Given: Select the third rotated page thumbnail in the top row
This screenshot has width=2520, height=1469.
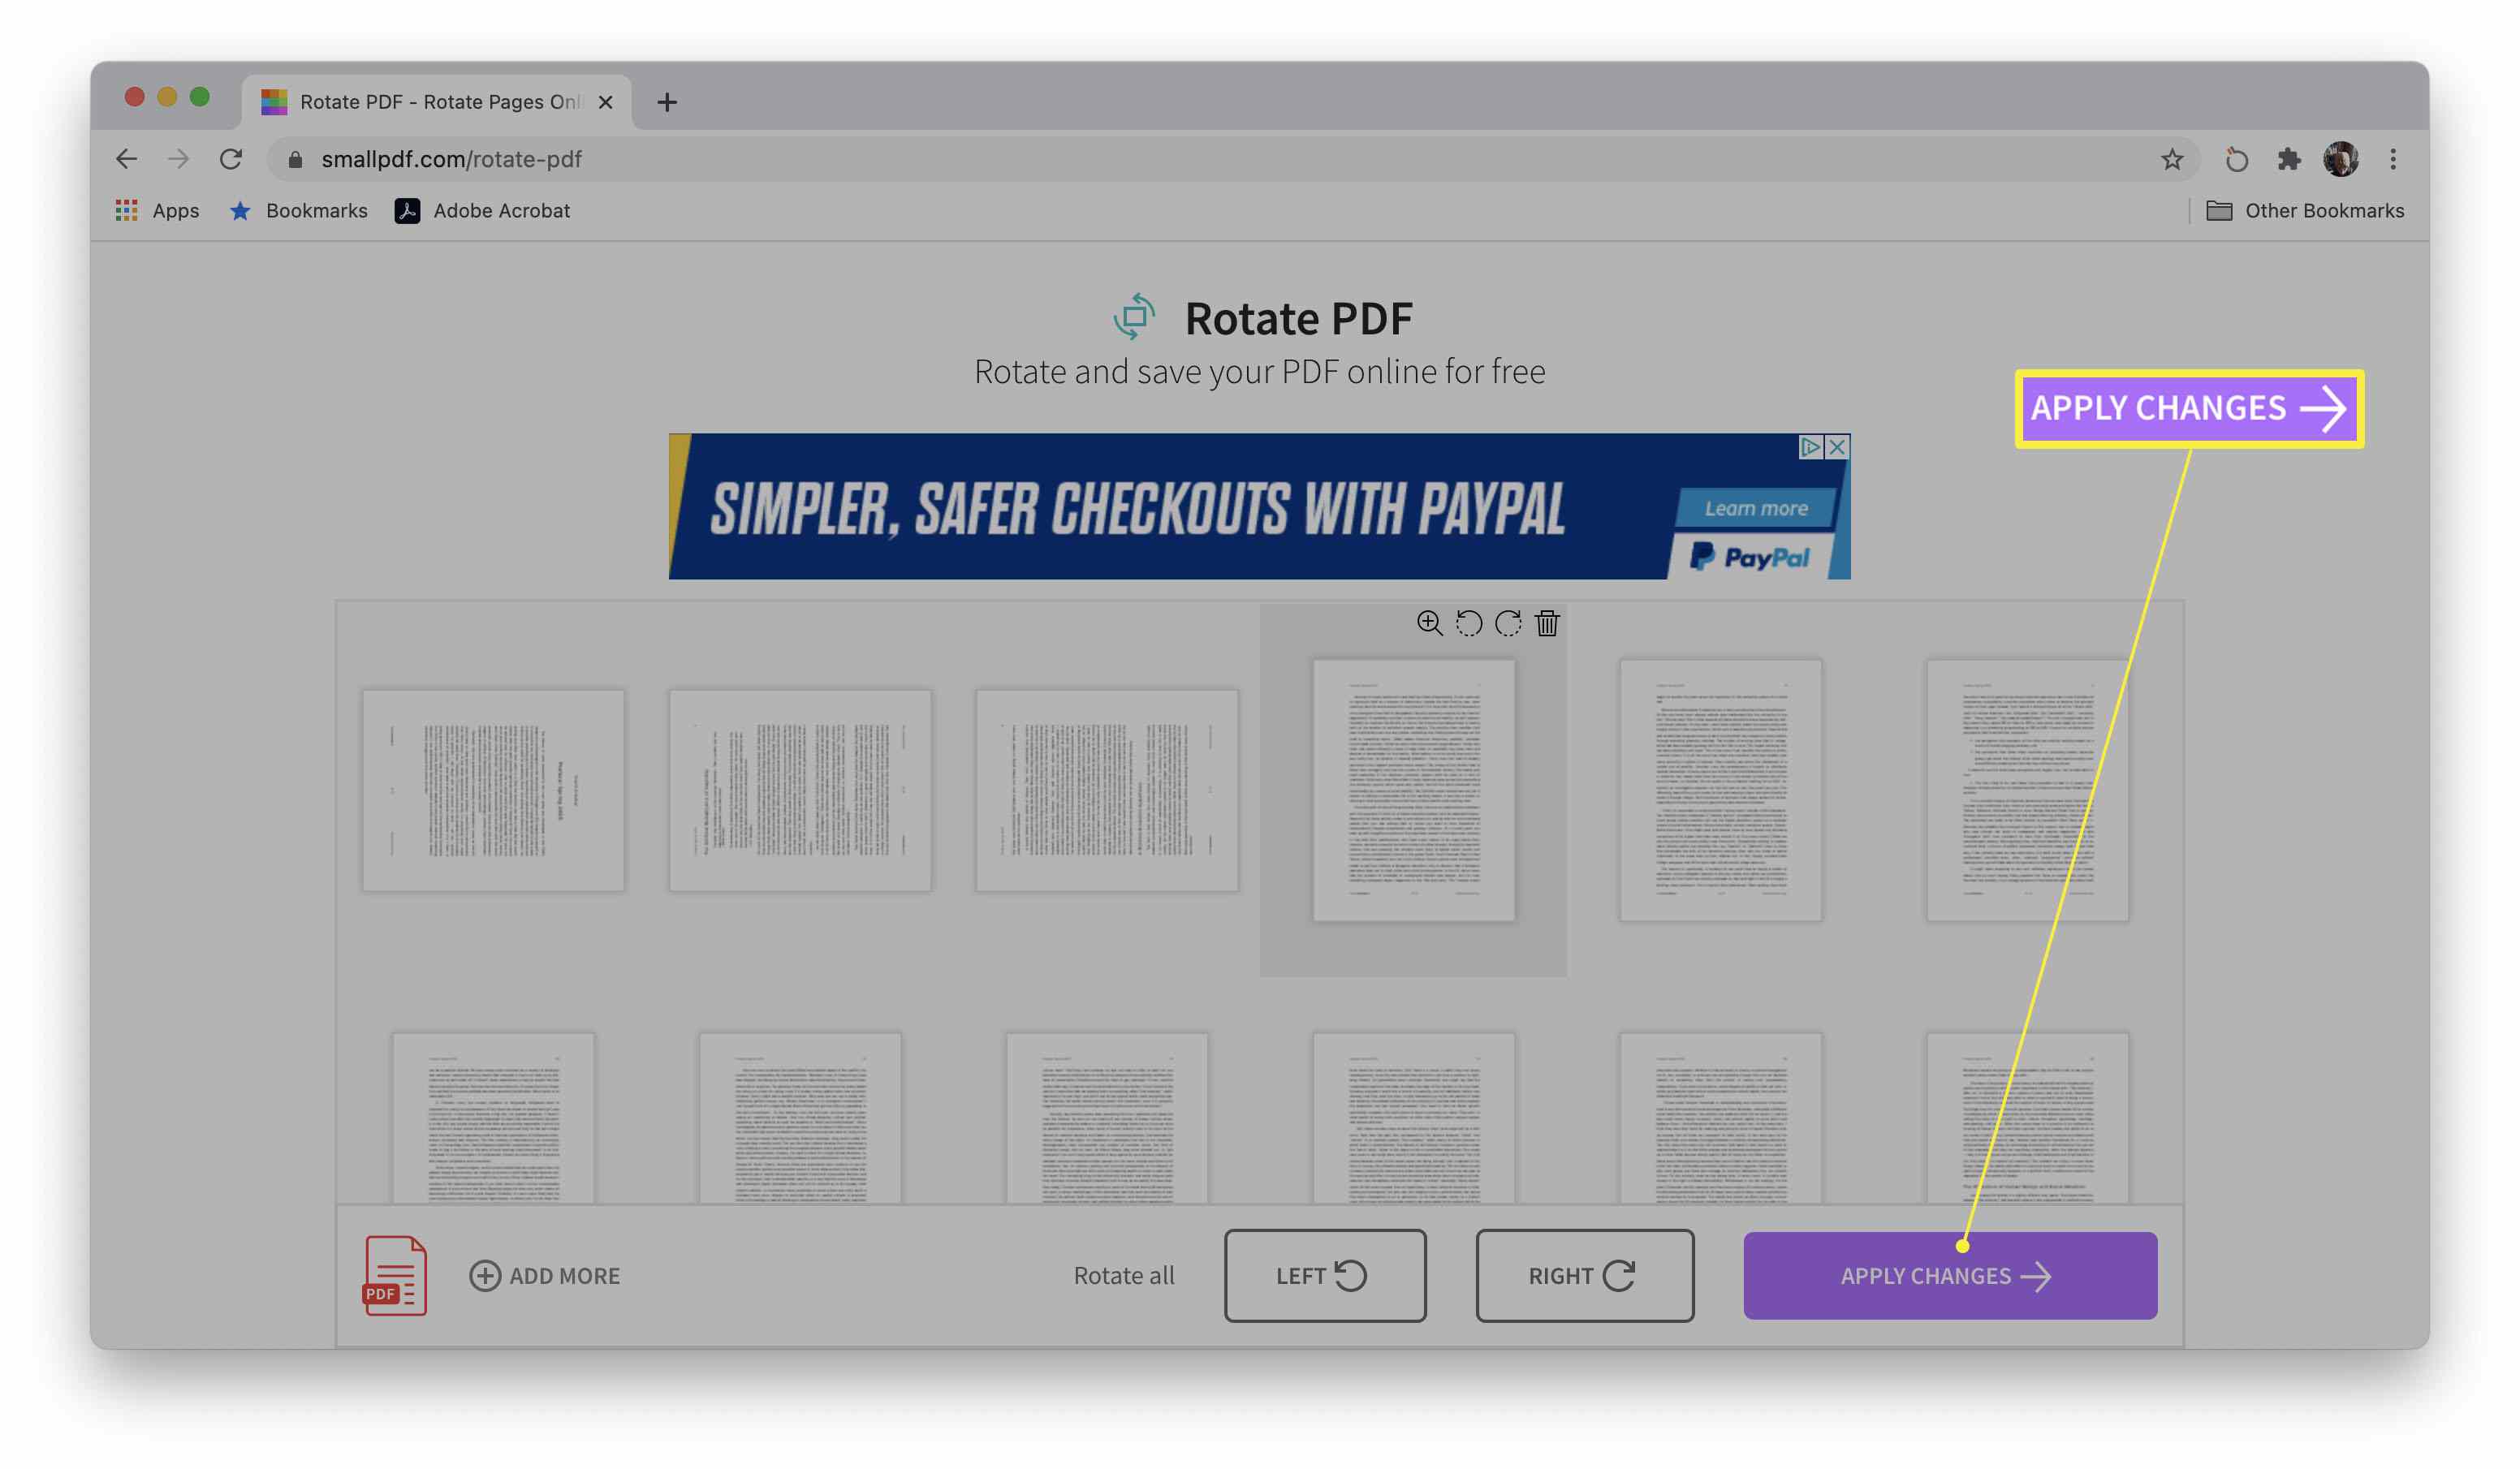Looking at the screenshot, I should click(x=1107, y=790).
